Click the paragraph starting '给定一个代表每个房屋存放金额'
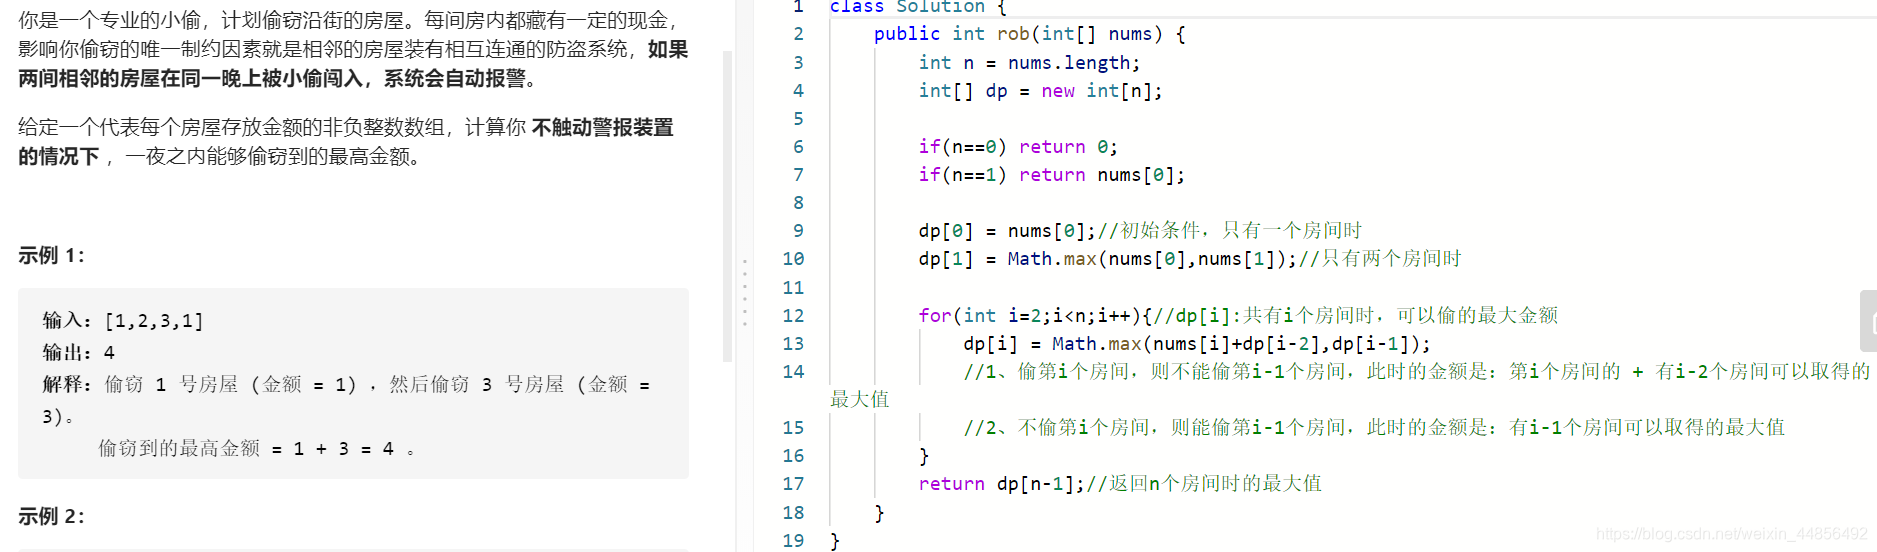The image size is (1877, 552). tap(346, 142)
